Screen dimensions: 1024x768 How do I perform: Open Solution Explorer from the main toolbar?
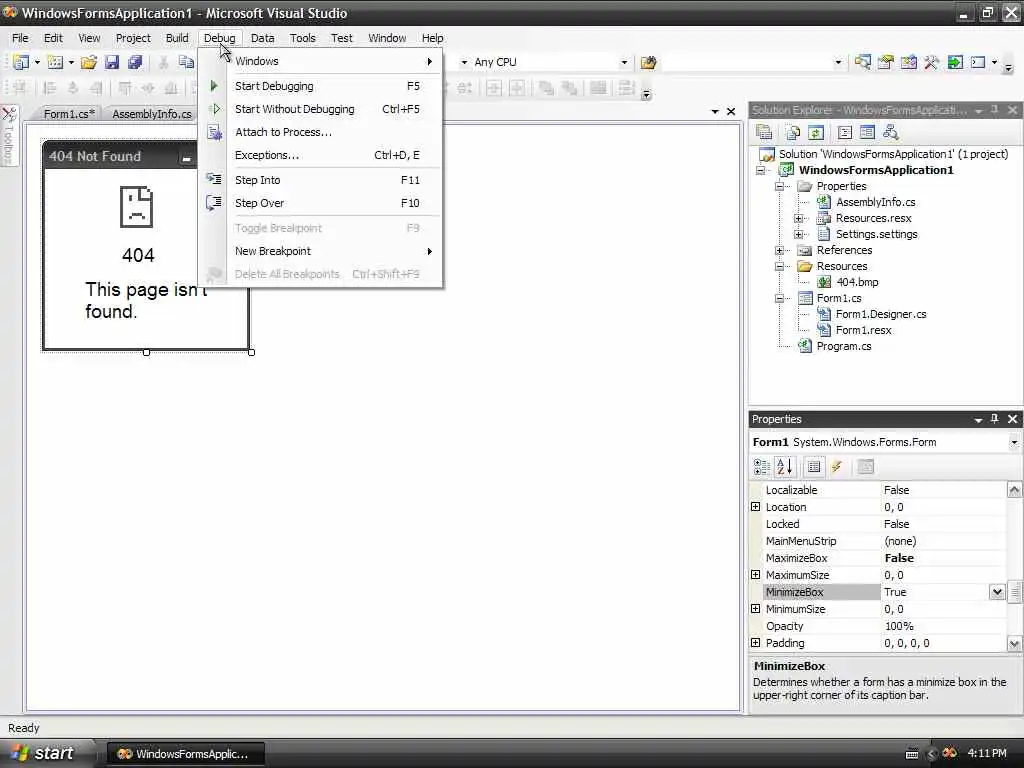click(x=862, y=62)
